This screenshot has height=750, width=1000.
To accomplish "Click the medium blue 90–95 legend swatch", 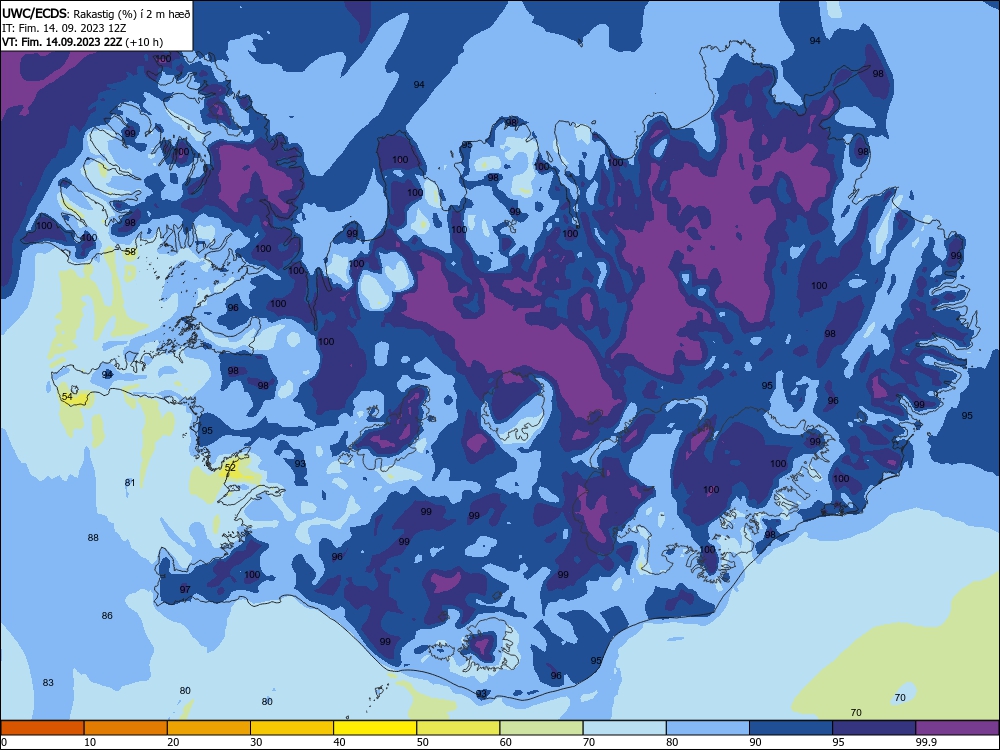I will pyautogui.click(x=791, y=728).
